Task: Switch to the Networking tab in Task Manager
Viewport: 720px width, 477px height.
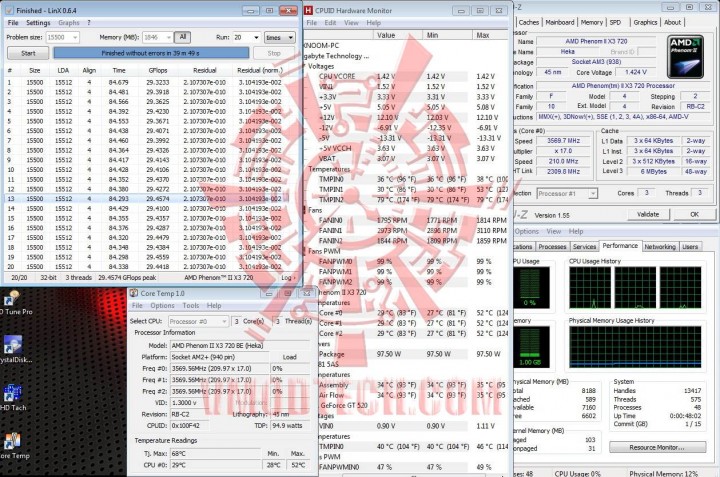Action: click(660, 247)
